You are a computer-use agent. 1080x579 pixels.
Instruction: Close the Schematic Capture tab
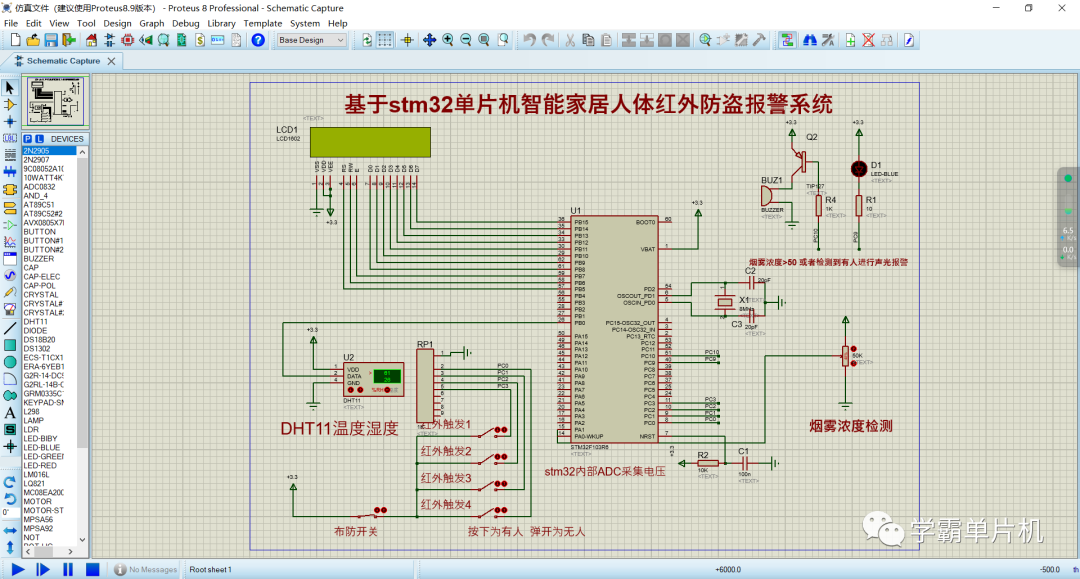pyautogui.click(x=112, y=61)
